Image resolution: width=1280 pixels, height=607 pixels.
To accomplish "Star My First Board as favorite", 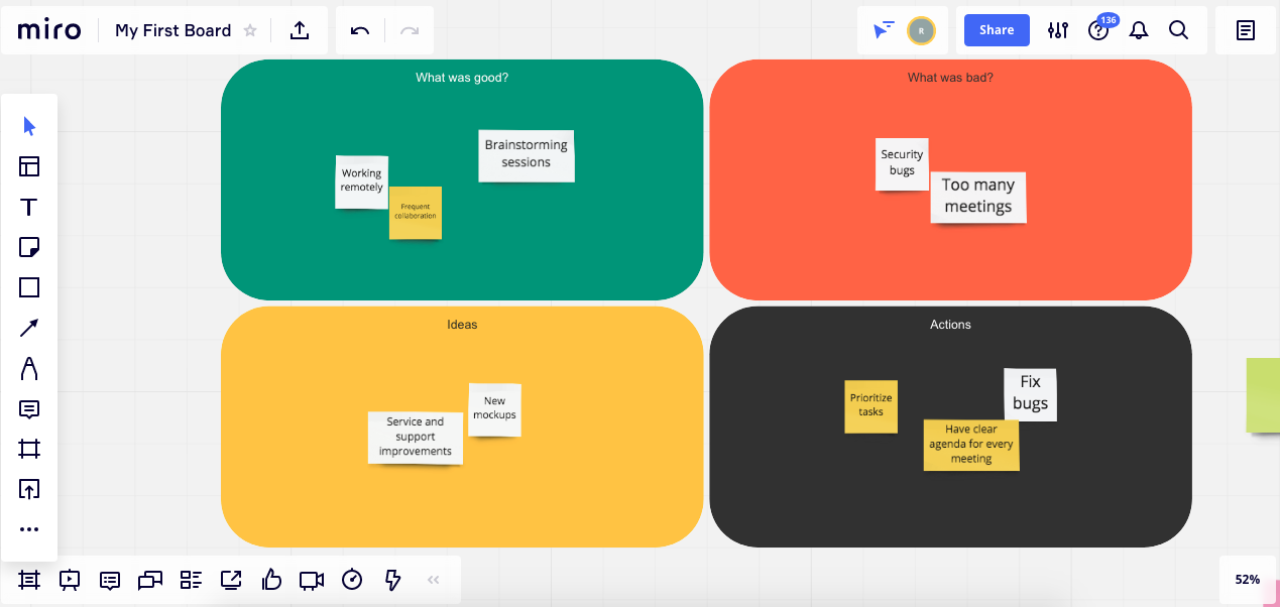I will [x=250, y=30].
